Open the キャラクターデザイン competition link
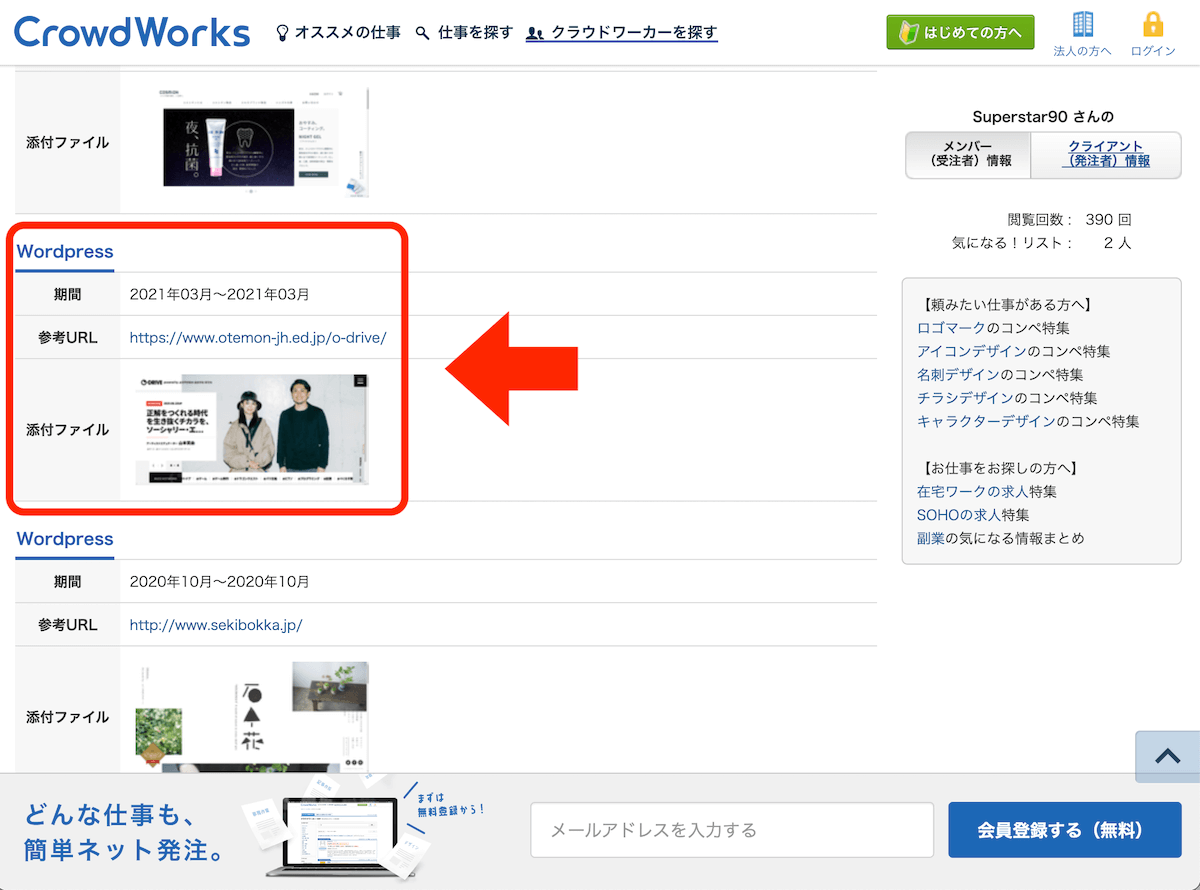This screenshot has height=890, width=1200. 986,421
